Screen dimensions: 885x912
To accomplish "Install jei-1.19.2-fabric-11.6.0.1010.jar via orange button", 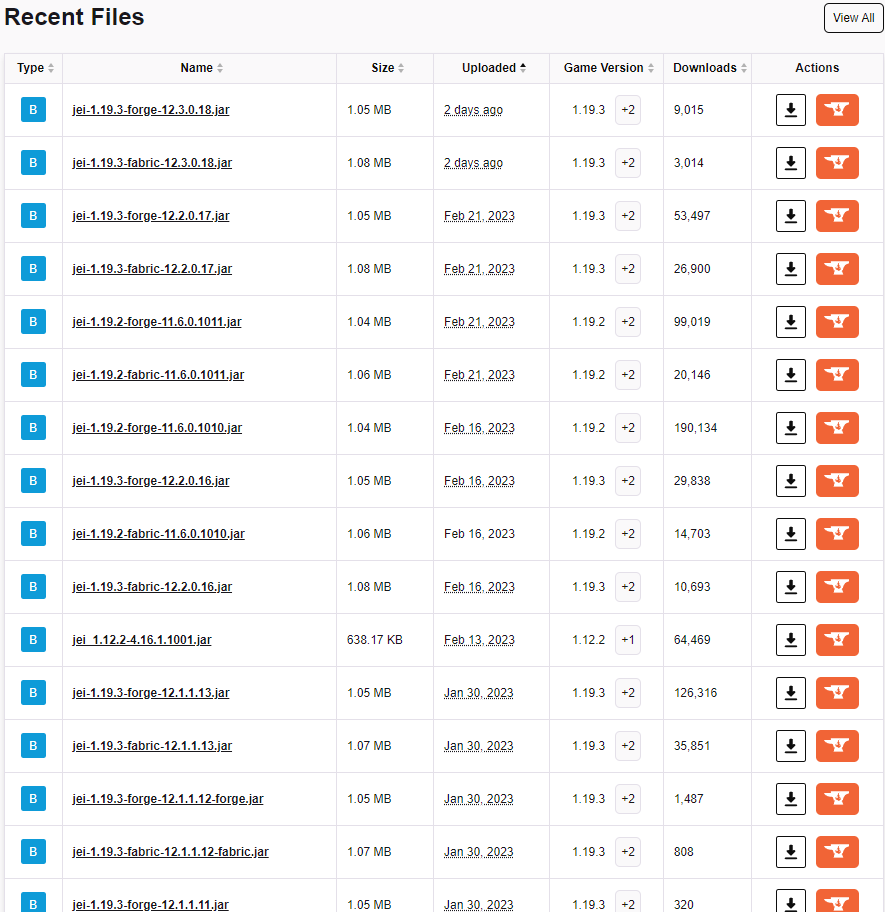I will point(837,534).
